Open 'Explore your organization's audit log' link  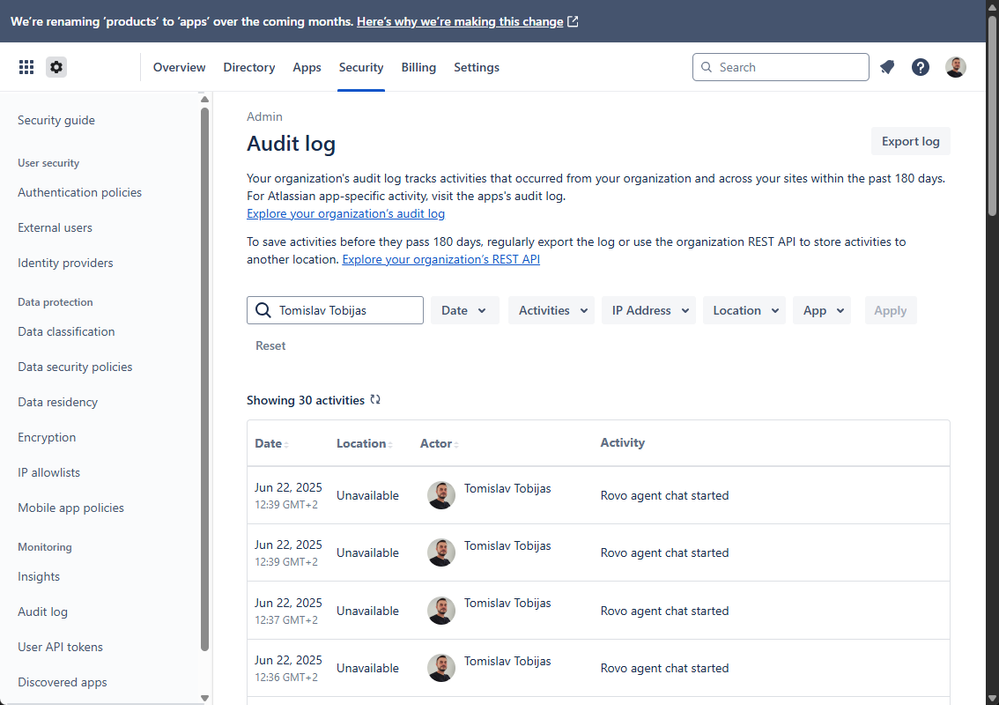coord(345,213)
